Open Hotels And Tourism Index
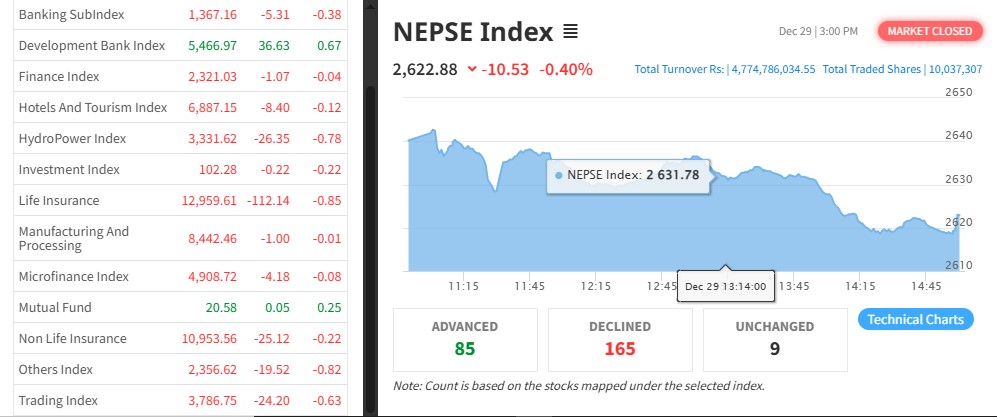The width and height of the screenshot is (997, 417). coord(93,107)
